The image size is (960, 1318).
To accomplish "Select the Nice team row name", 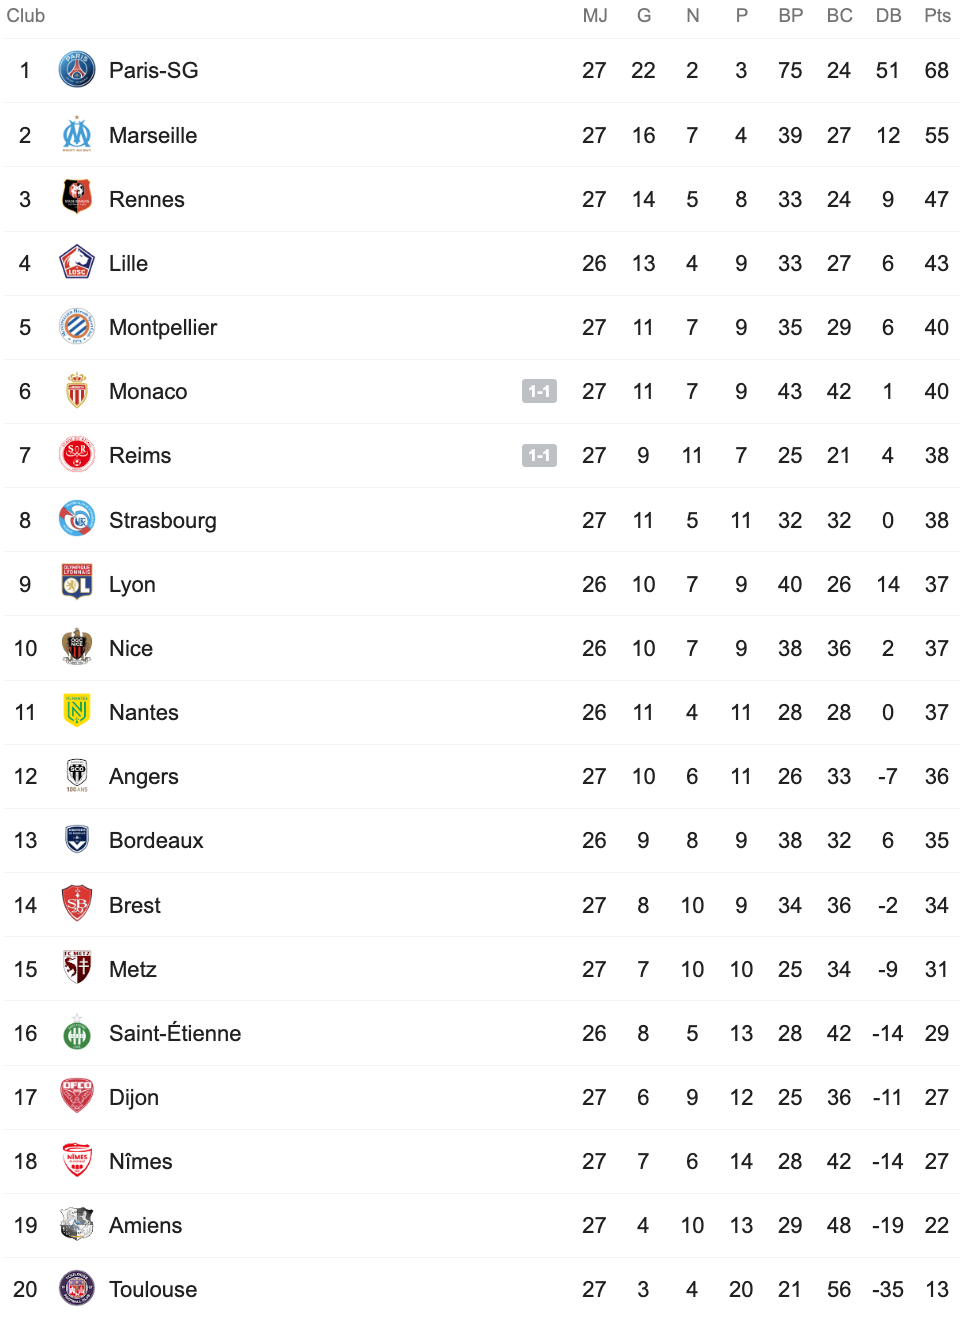I will (x=131, y=648).
